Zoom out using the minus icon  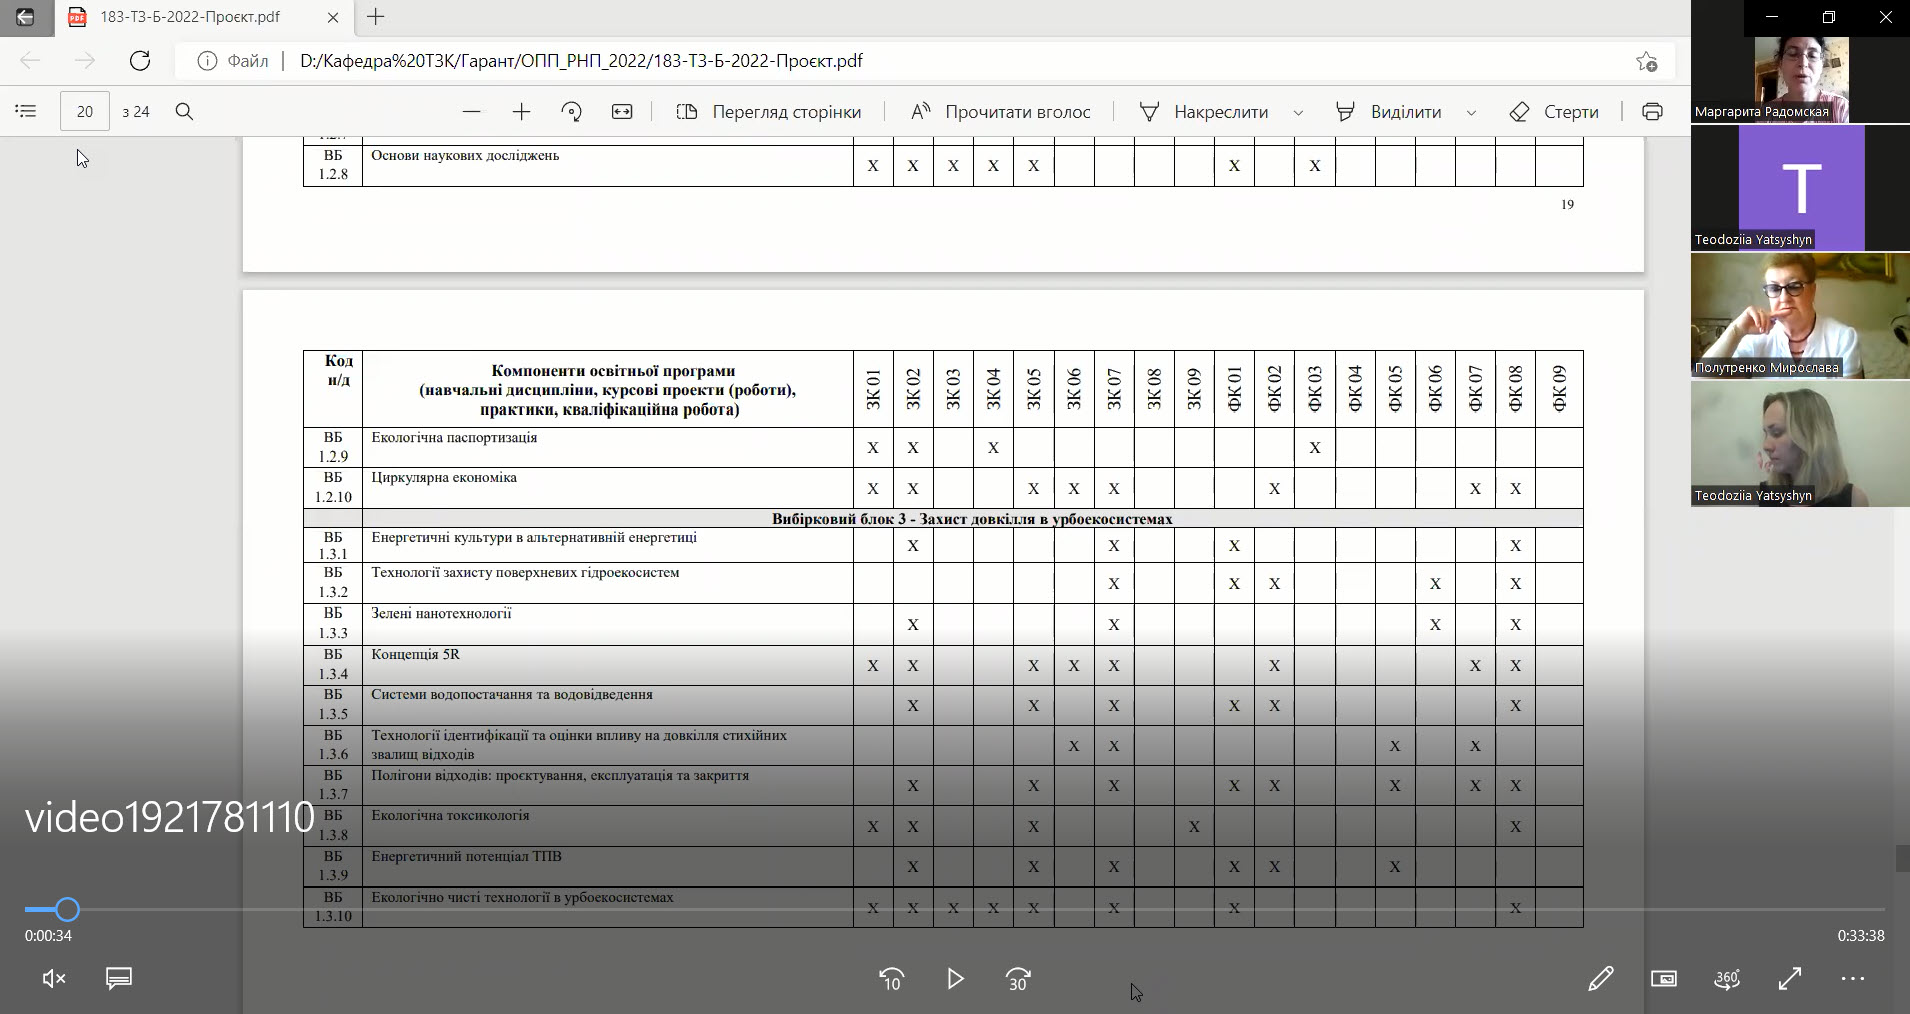pos(472,111)
